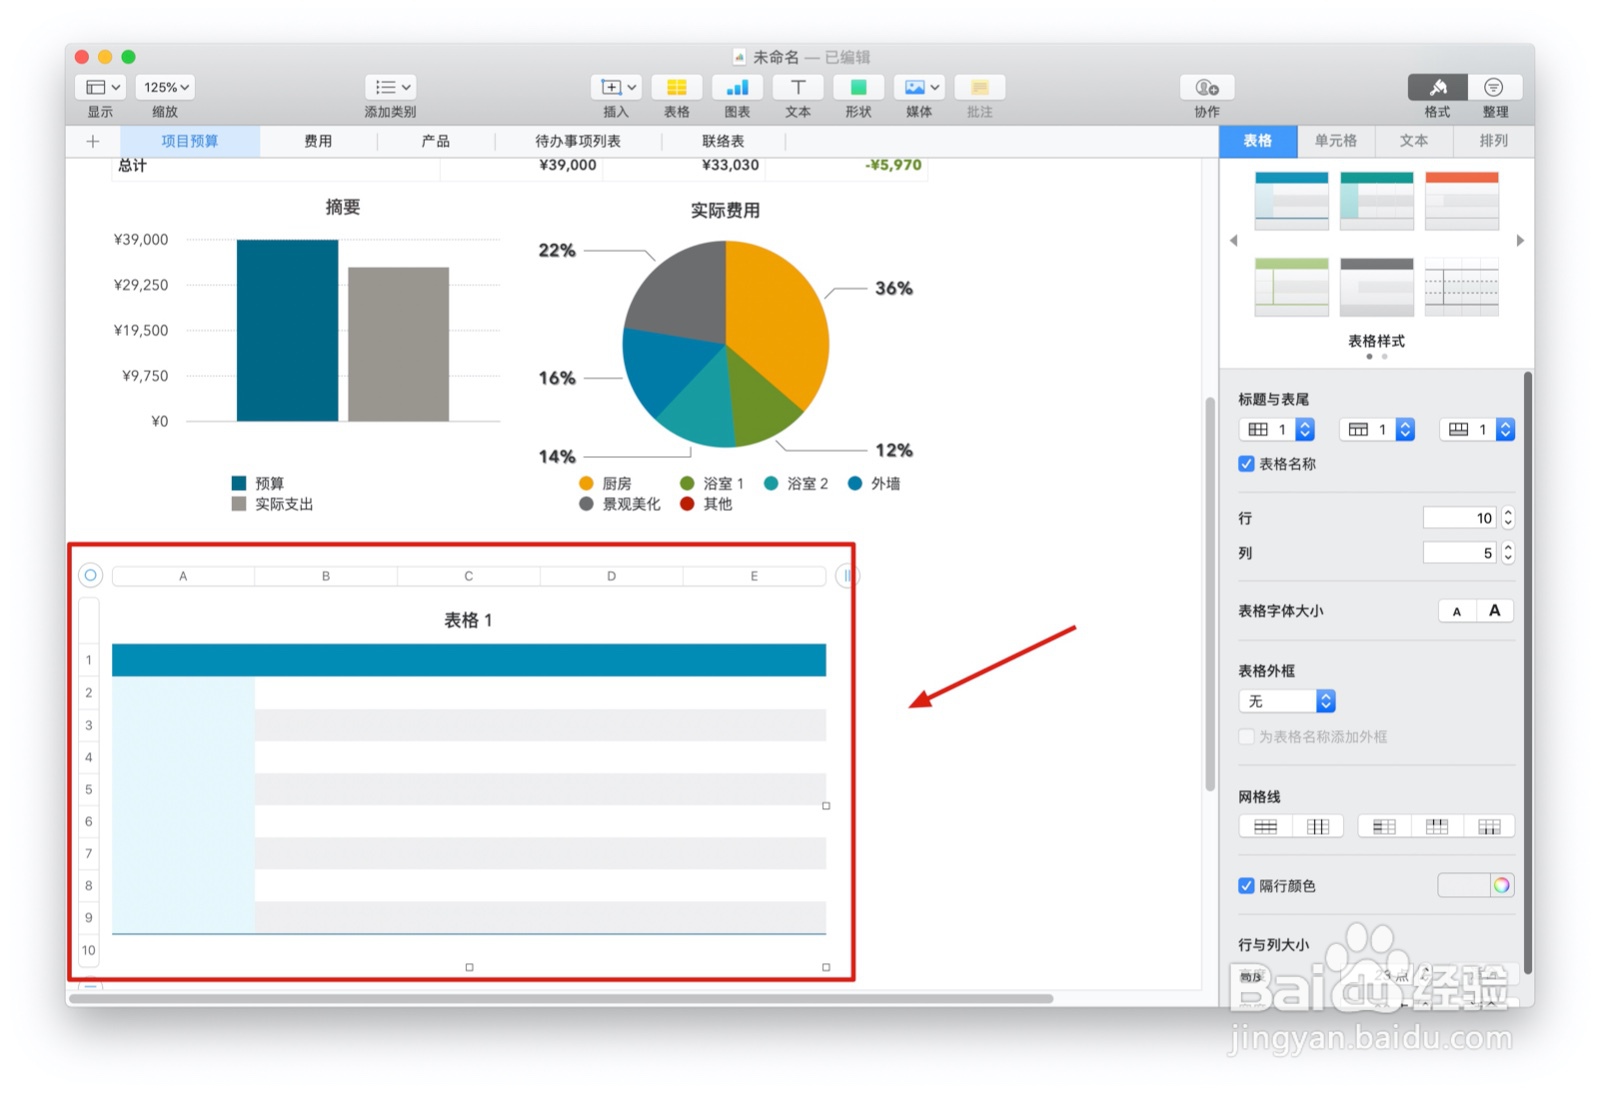Choose the orange table style thumbnail
Viewport: 1600px width, 1093px height.
click(x=1462, y=201)
